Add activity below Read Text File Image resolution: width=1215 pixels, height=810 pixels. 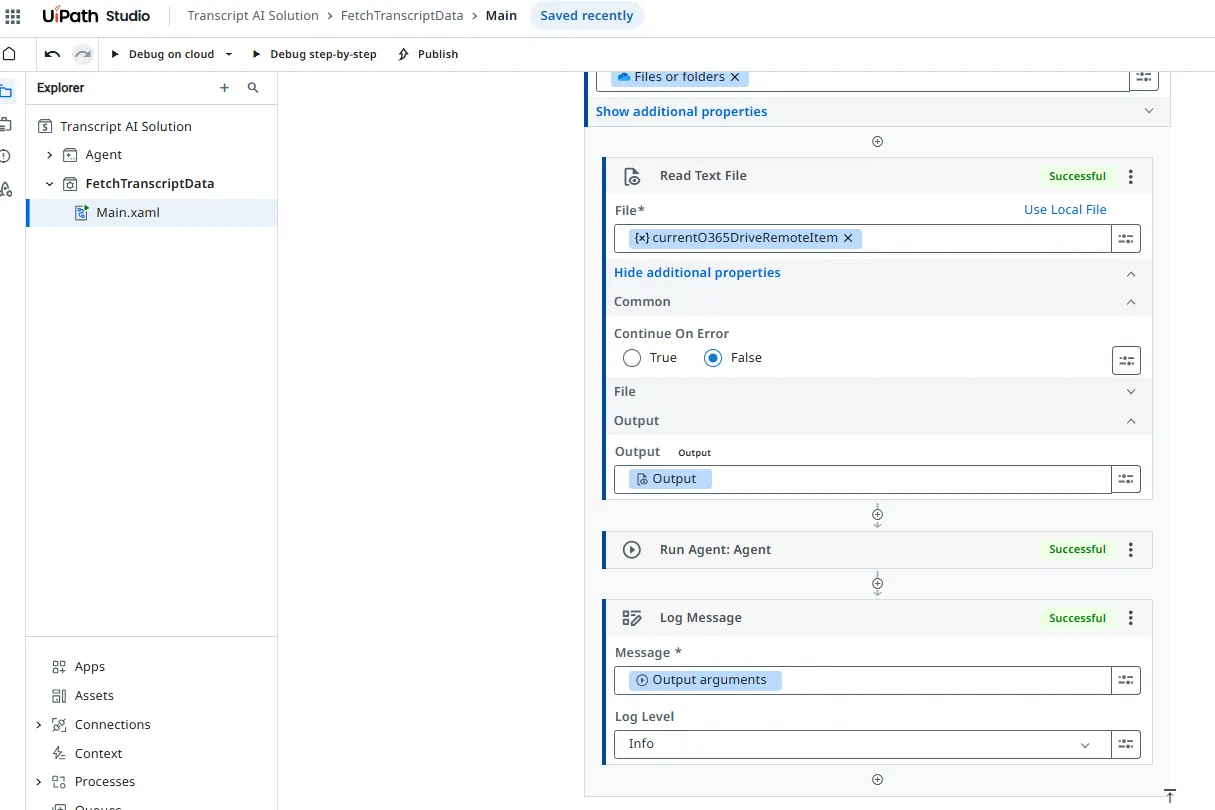(877, 516)
